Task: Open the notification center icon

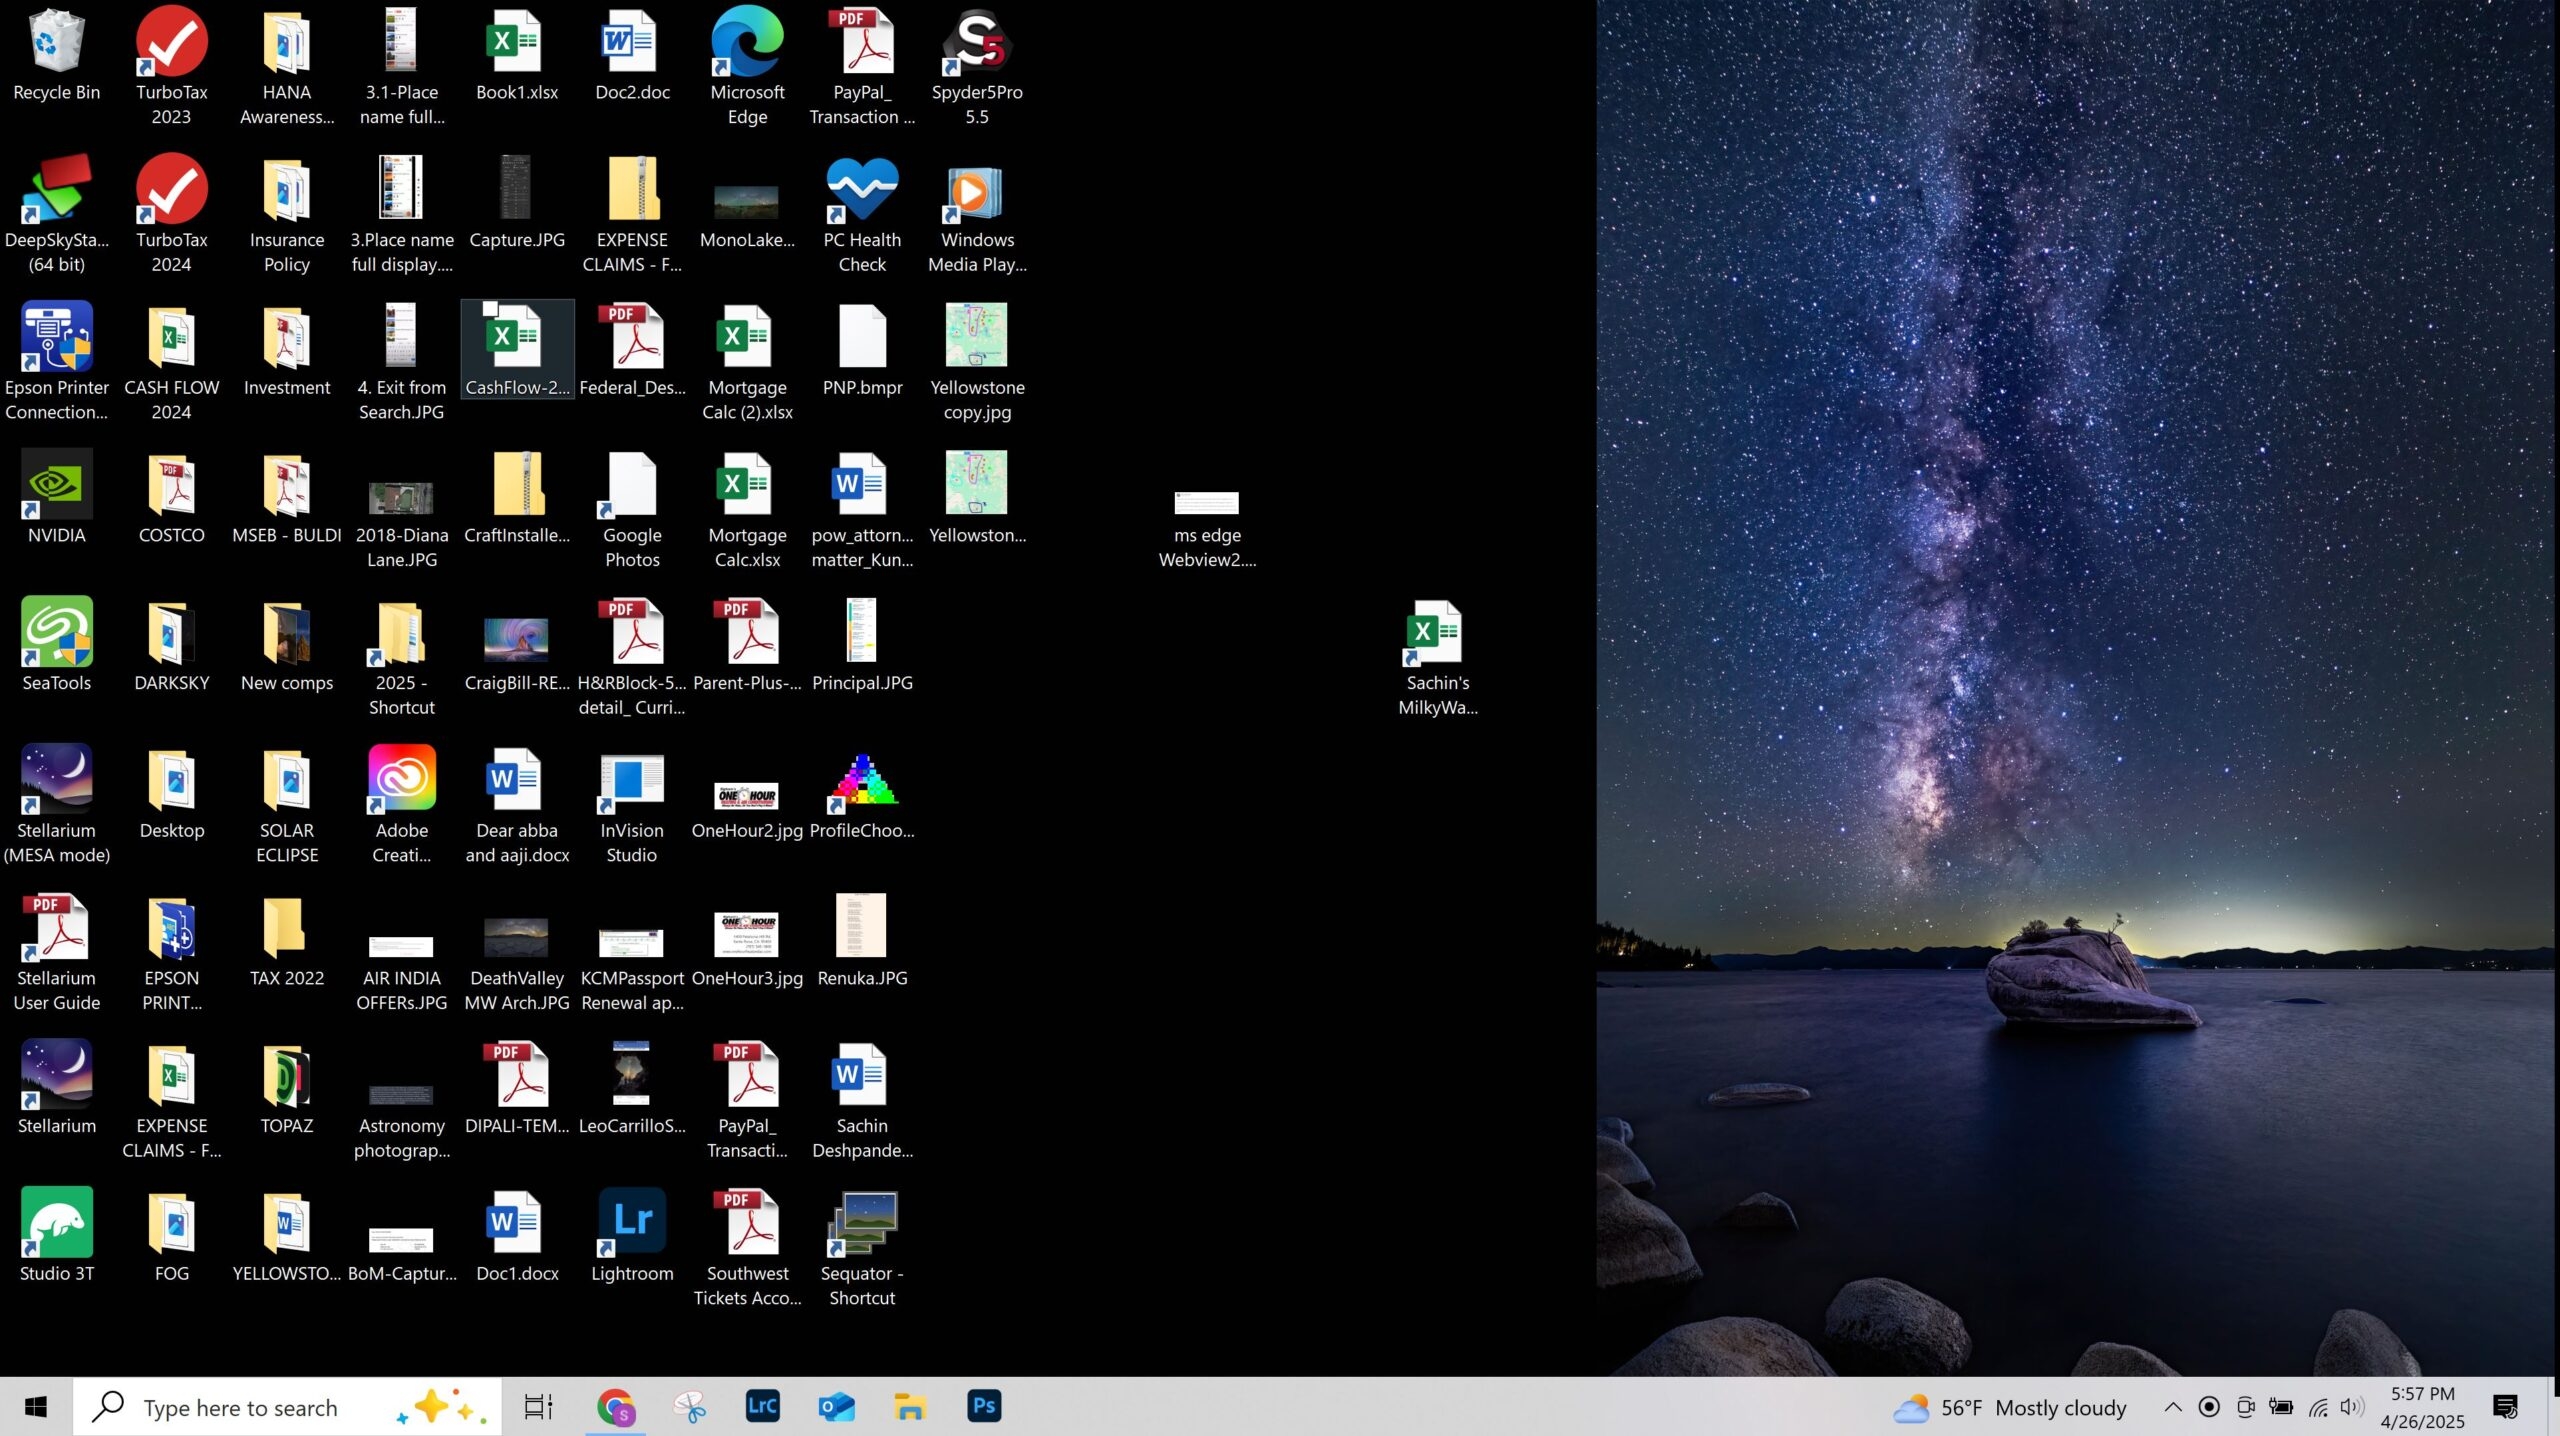Action: [2504, 1407]
